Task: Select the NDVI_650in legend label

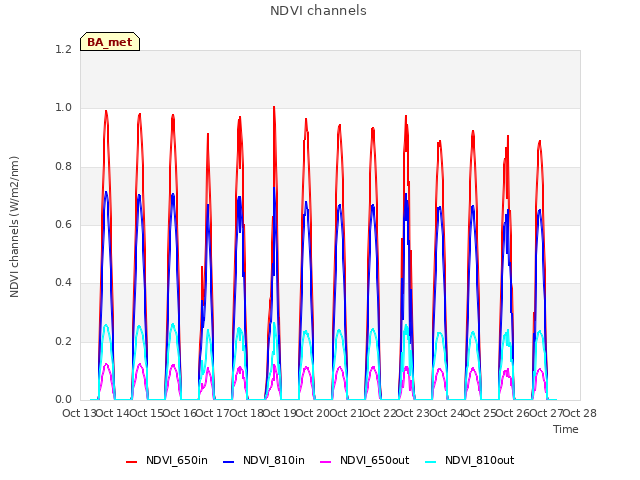Action: point(177,460)
